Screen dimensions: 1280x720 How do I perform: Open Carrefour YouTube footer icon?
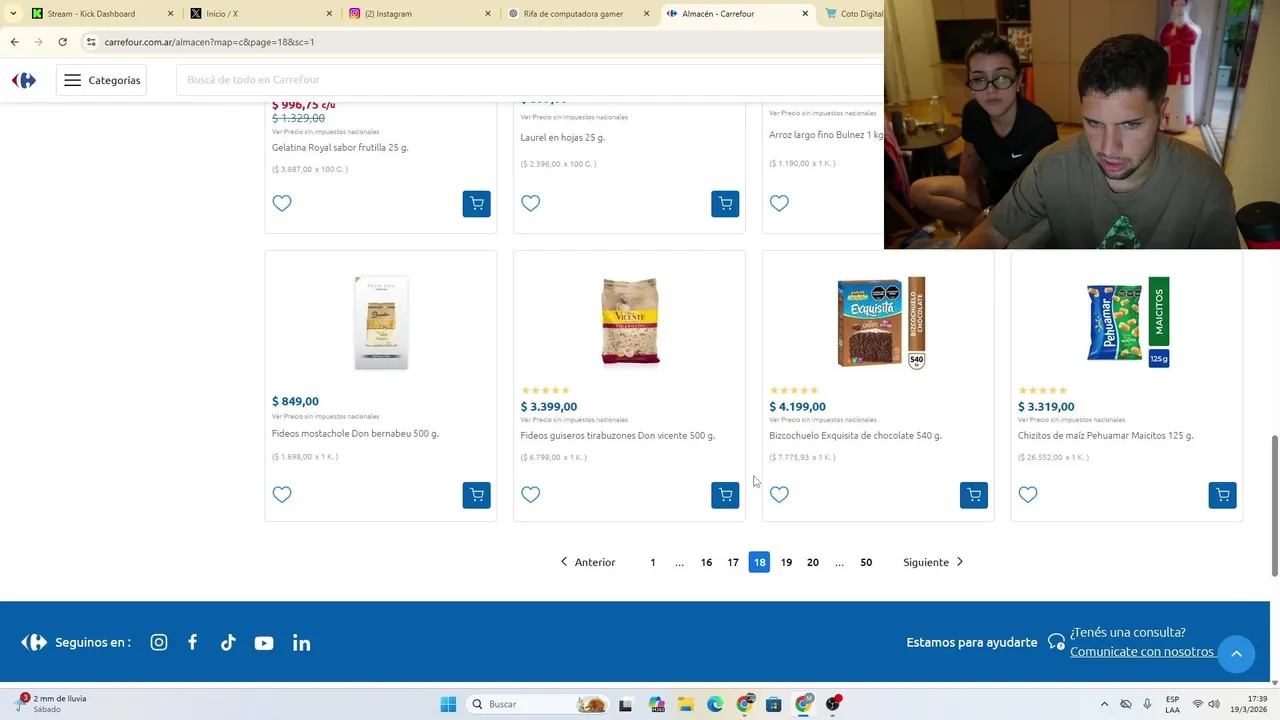(264, 643)
